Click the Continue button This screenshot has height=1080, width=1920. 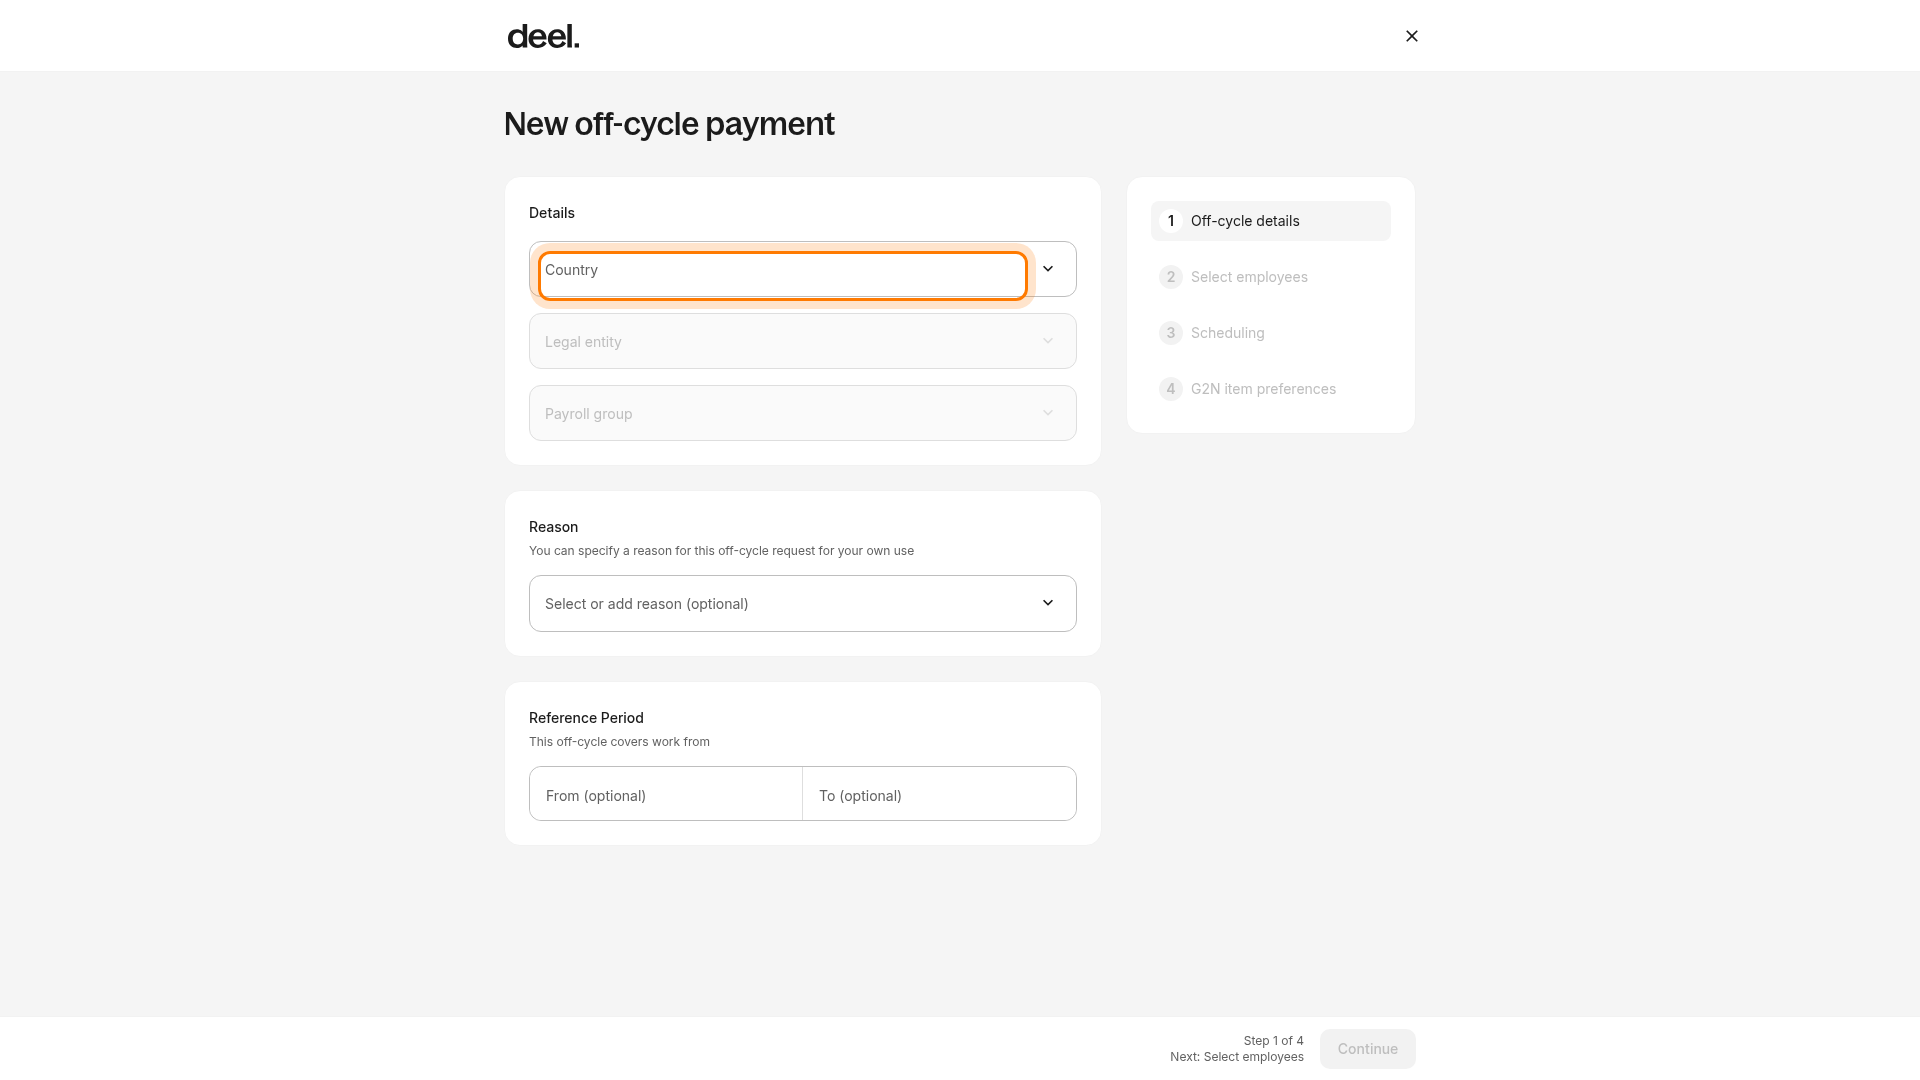point(1367,1049)
